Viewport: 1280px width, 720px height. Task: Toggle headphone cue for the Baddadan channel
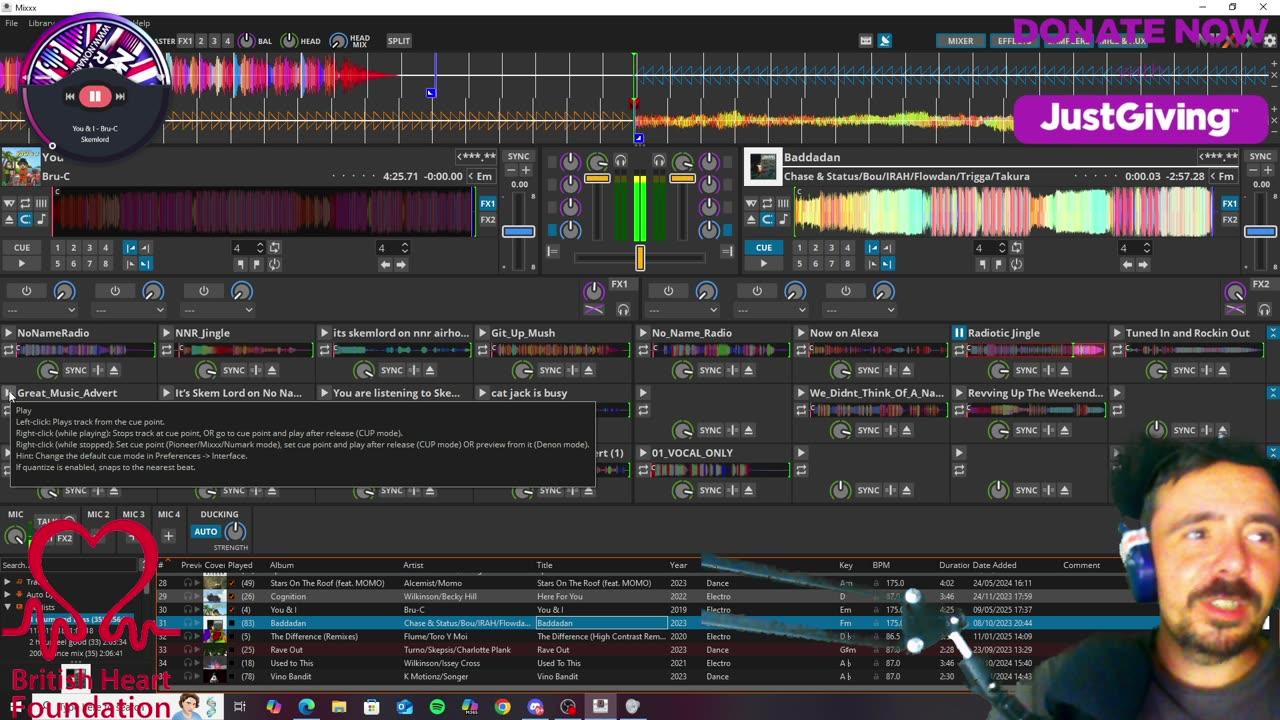(x=659, y=160)
